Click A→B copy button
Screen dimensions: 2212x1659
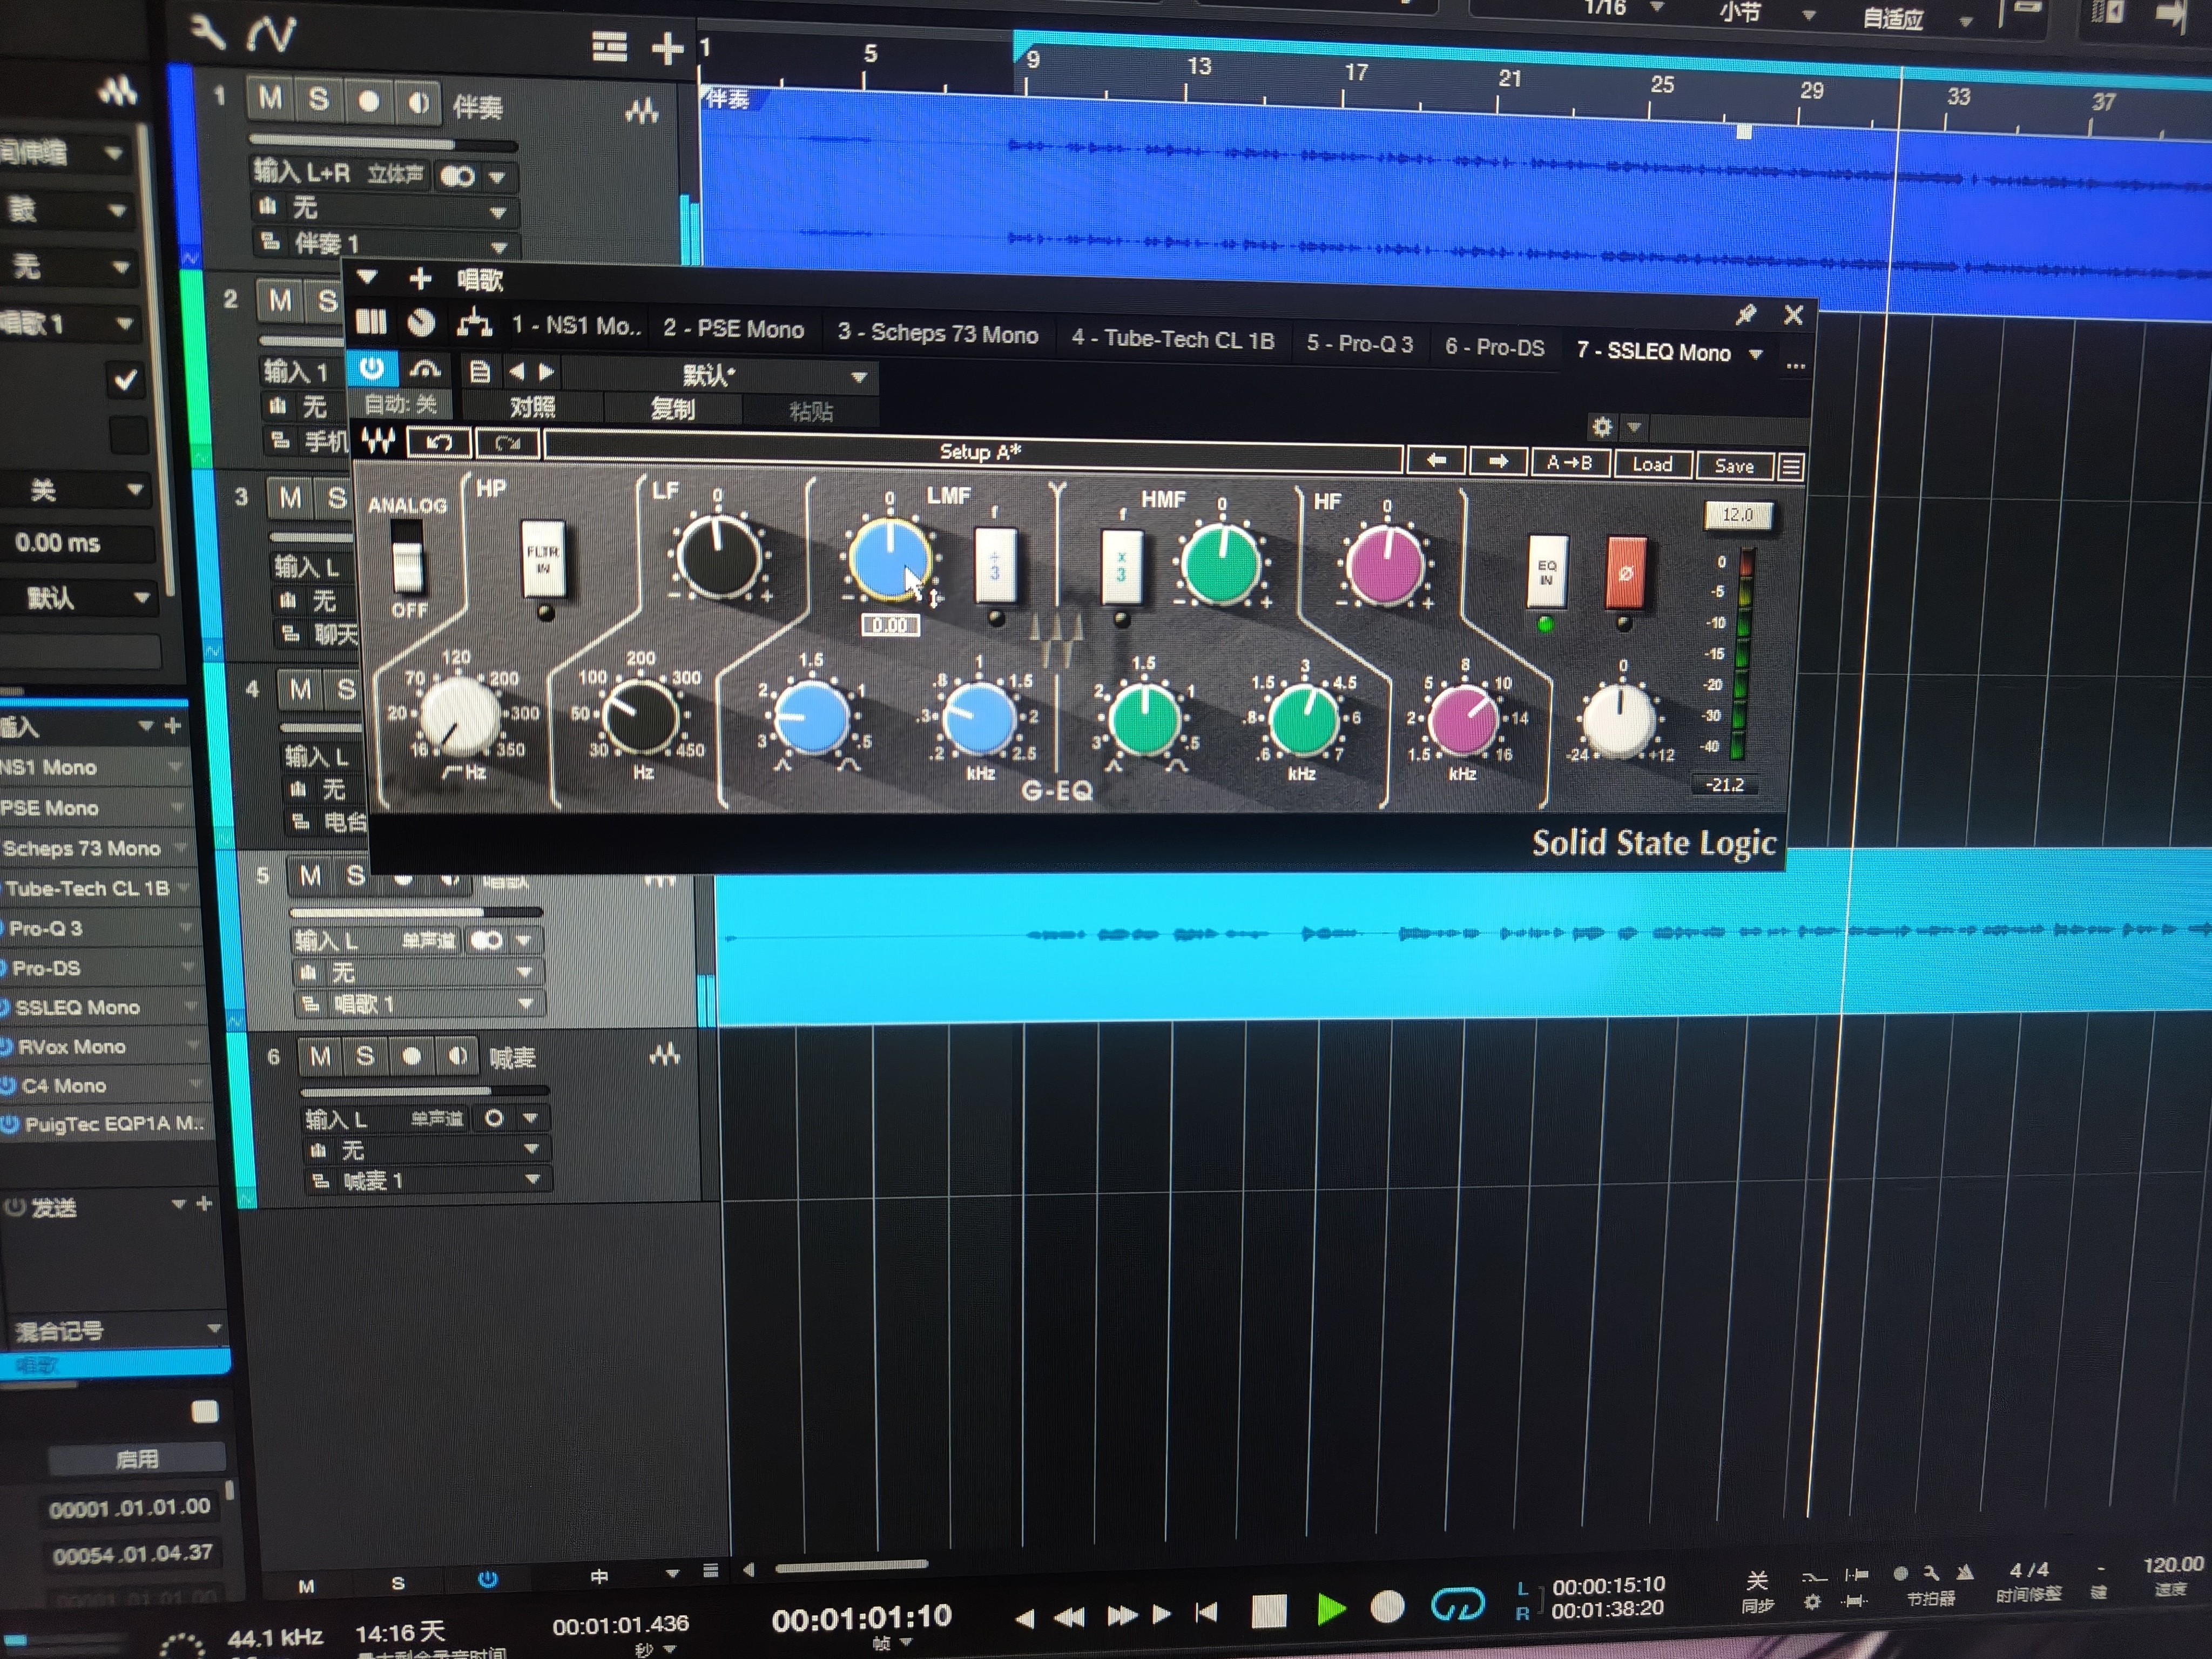pos(1569,463)
